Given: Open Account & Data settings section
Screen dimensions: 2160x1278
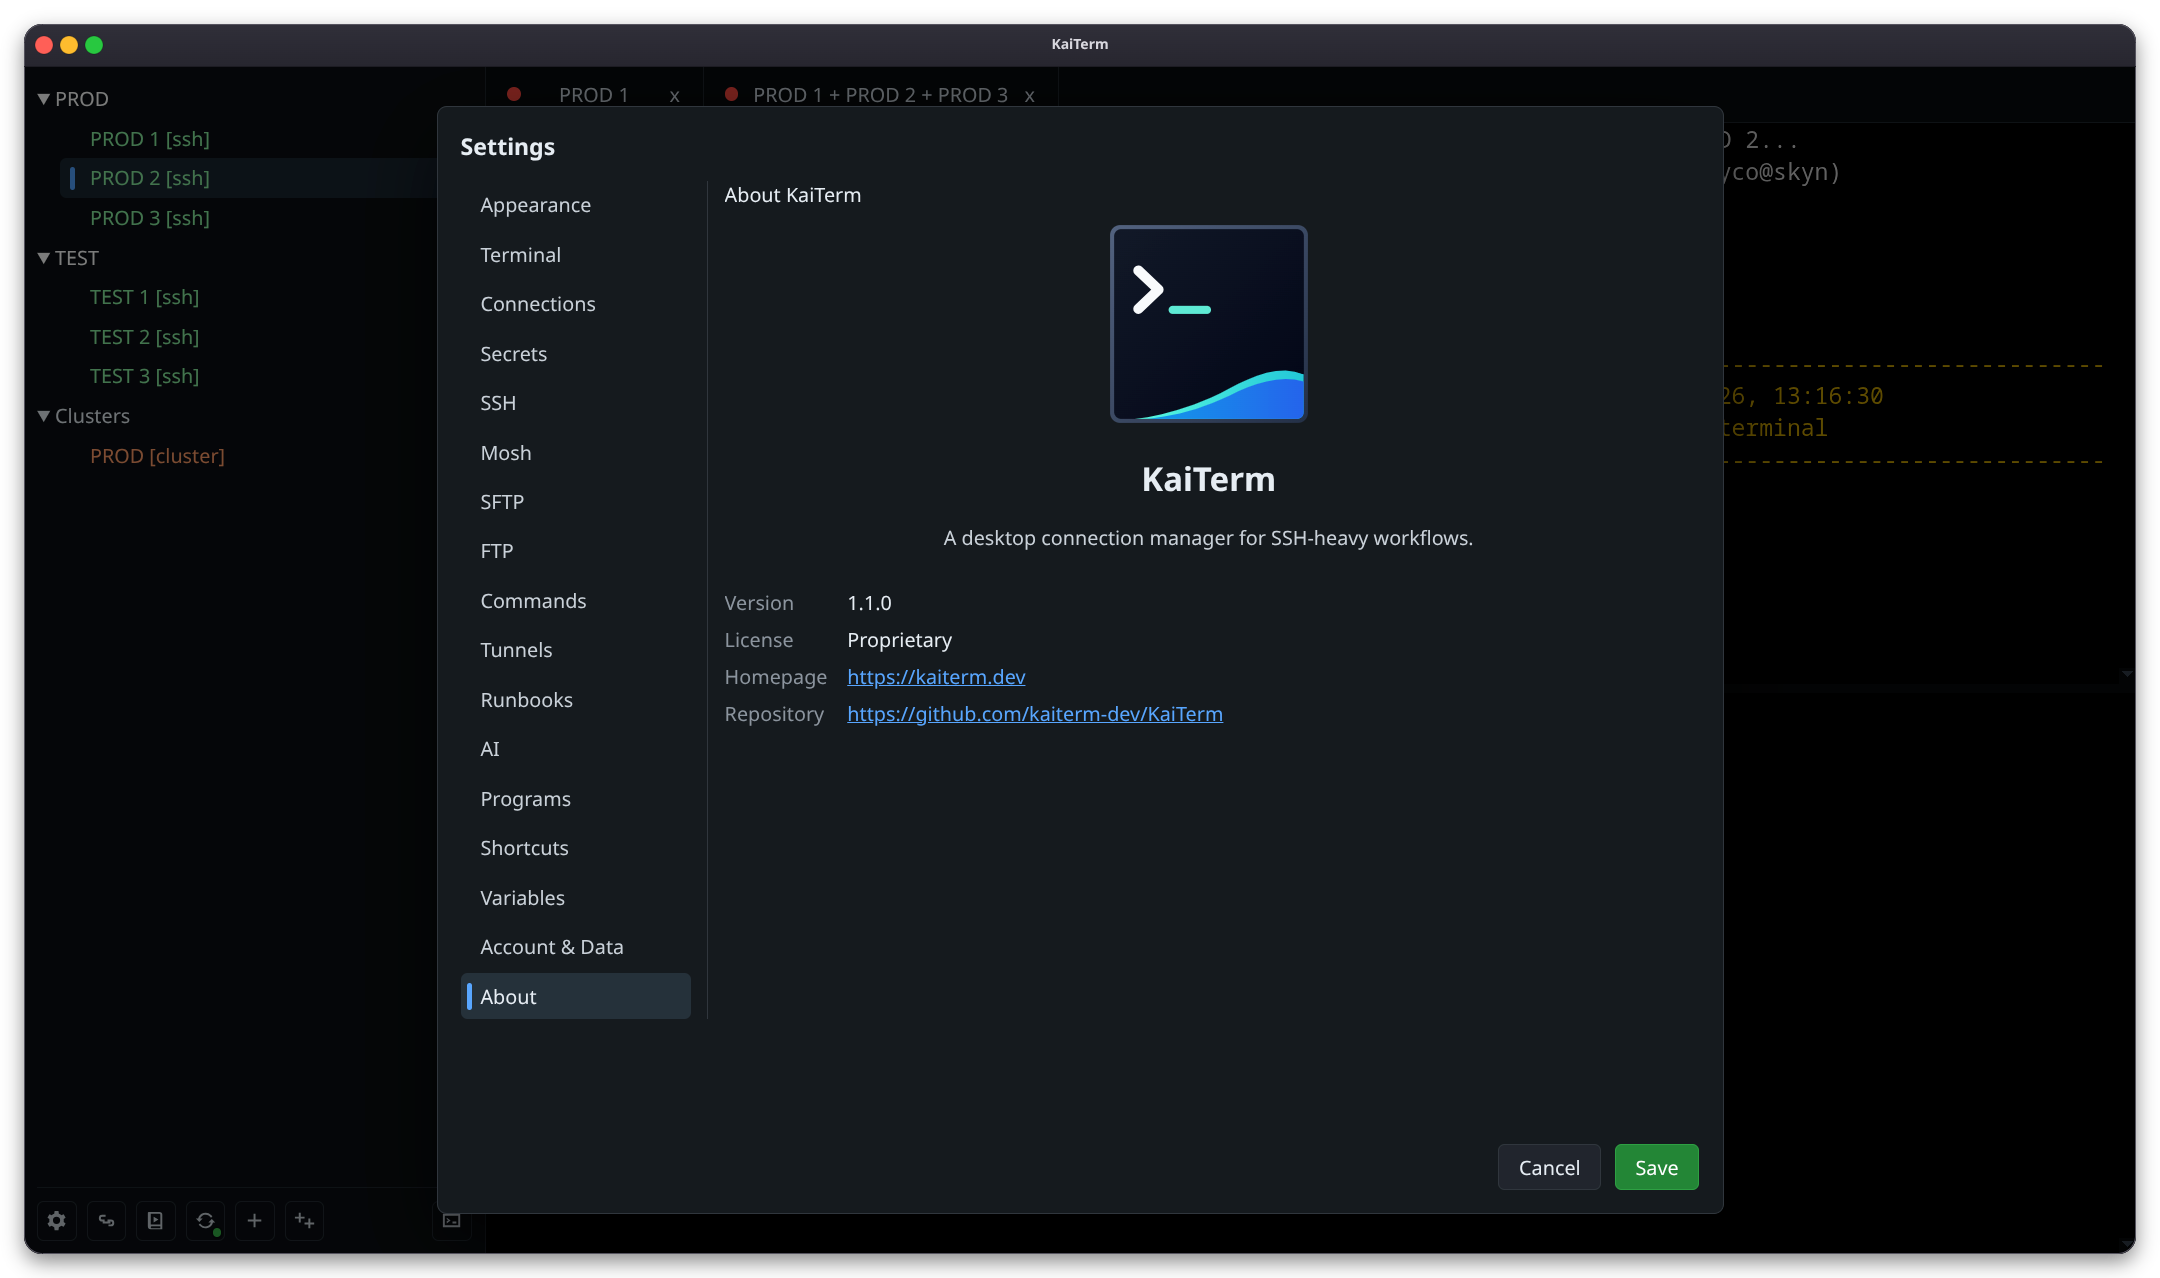Looking at the screenshot, I should tap(576, 947).
